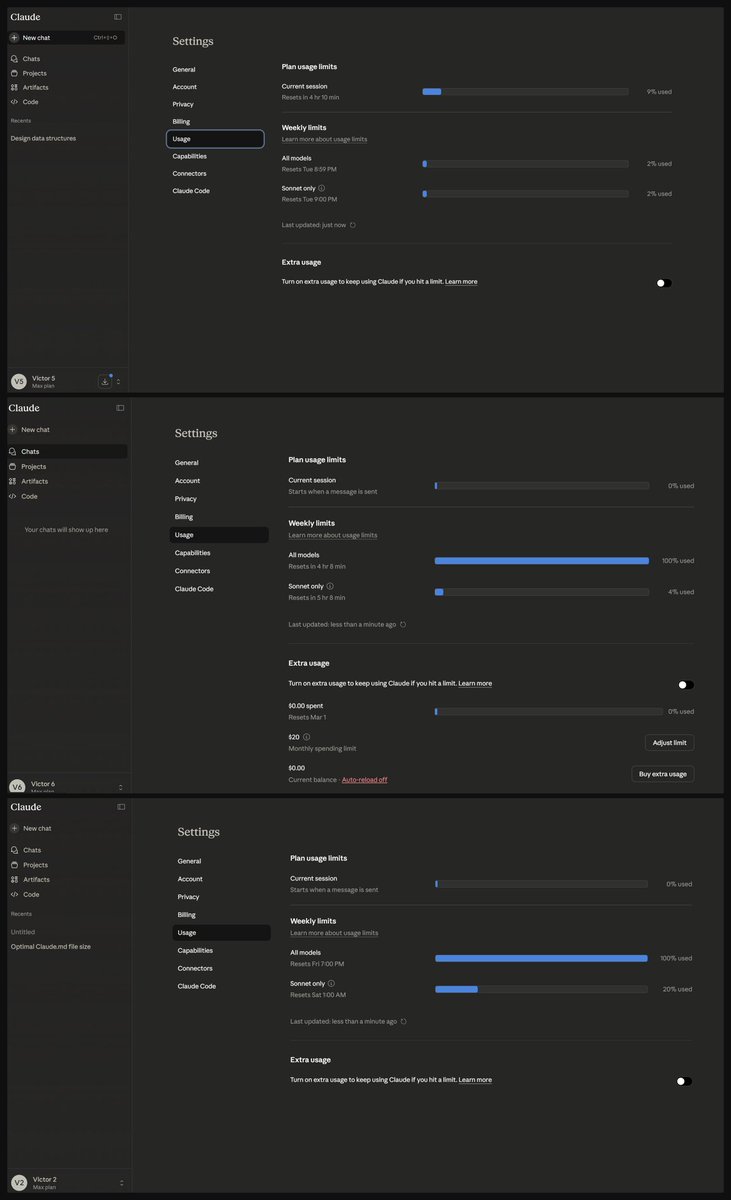This screenshot has height=1200, width=731.
Task: Open 'Learn more about usage limits' in Victor 6's window
Action: click(x=333, y=535)
